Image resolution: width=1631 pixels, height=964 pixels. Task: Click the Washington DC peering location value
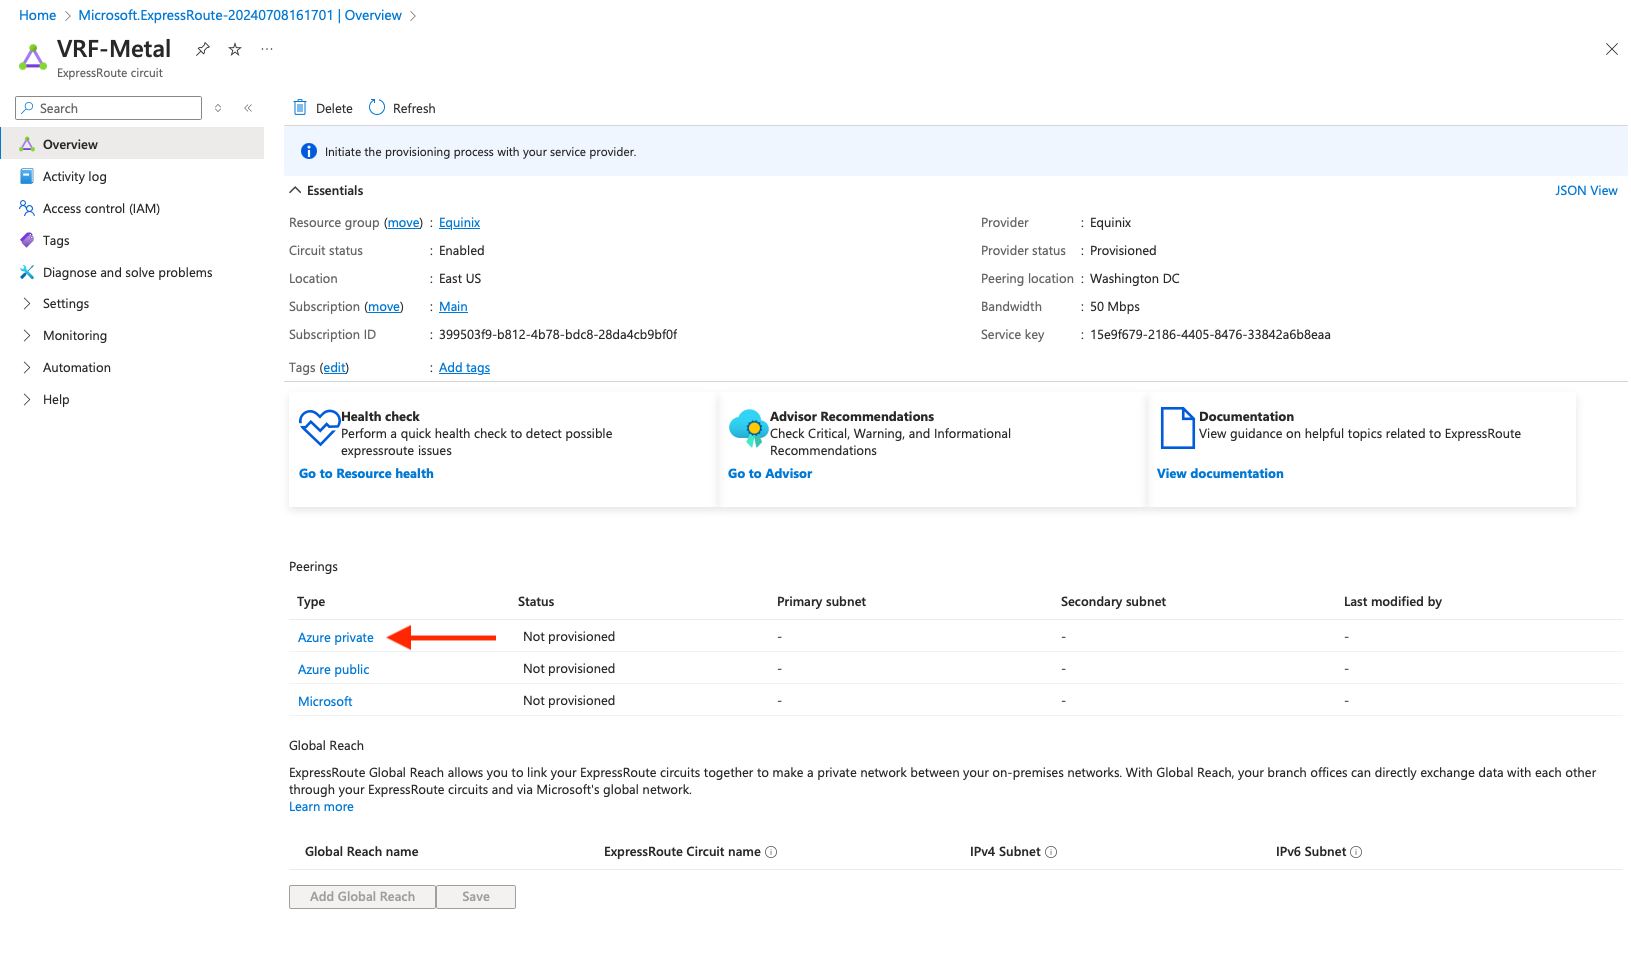[1135, 279]
